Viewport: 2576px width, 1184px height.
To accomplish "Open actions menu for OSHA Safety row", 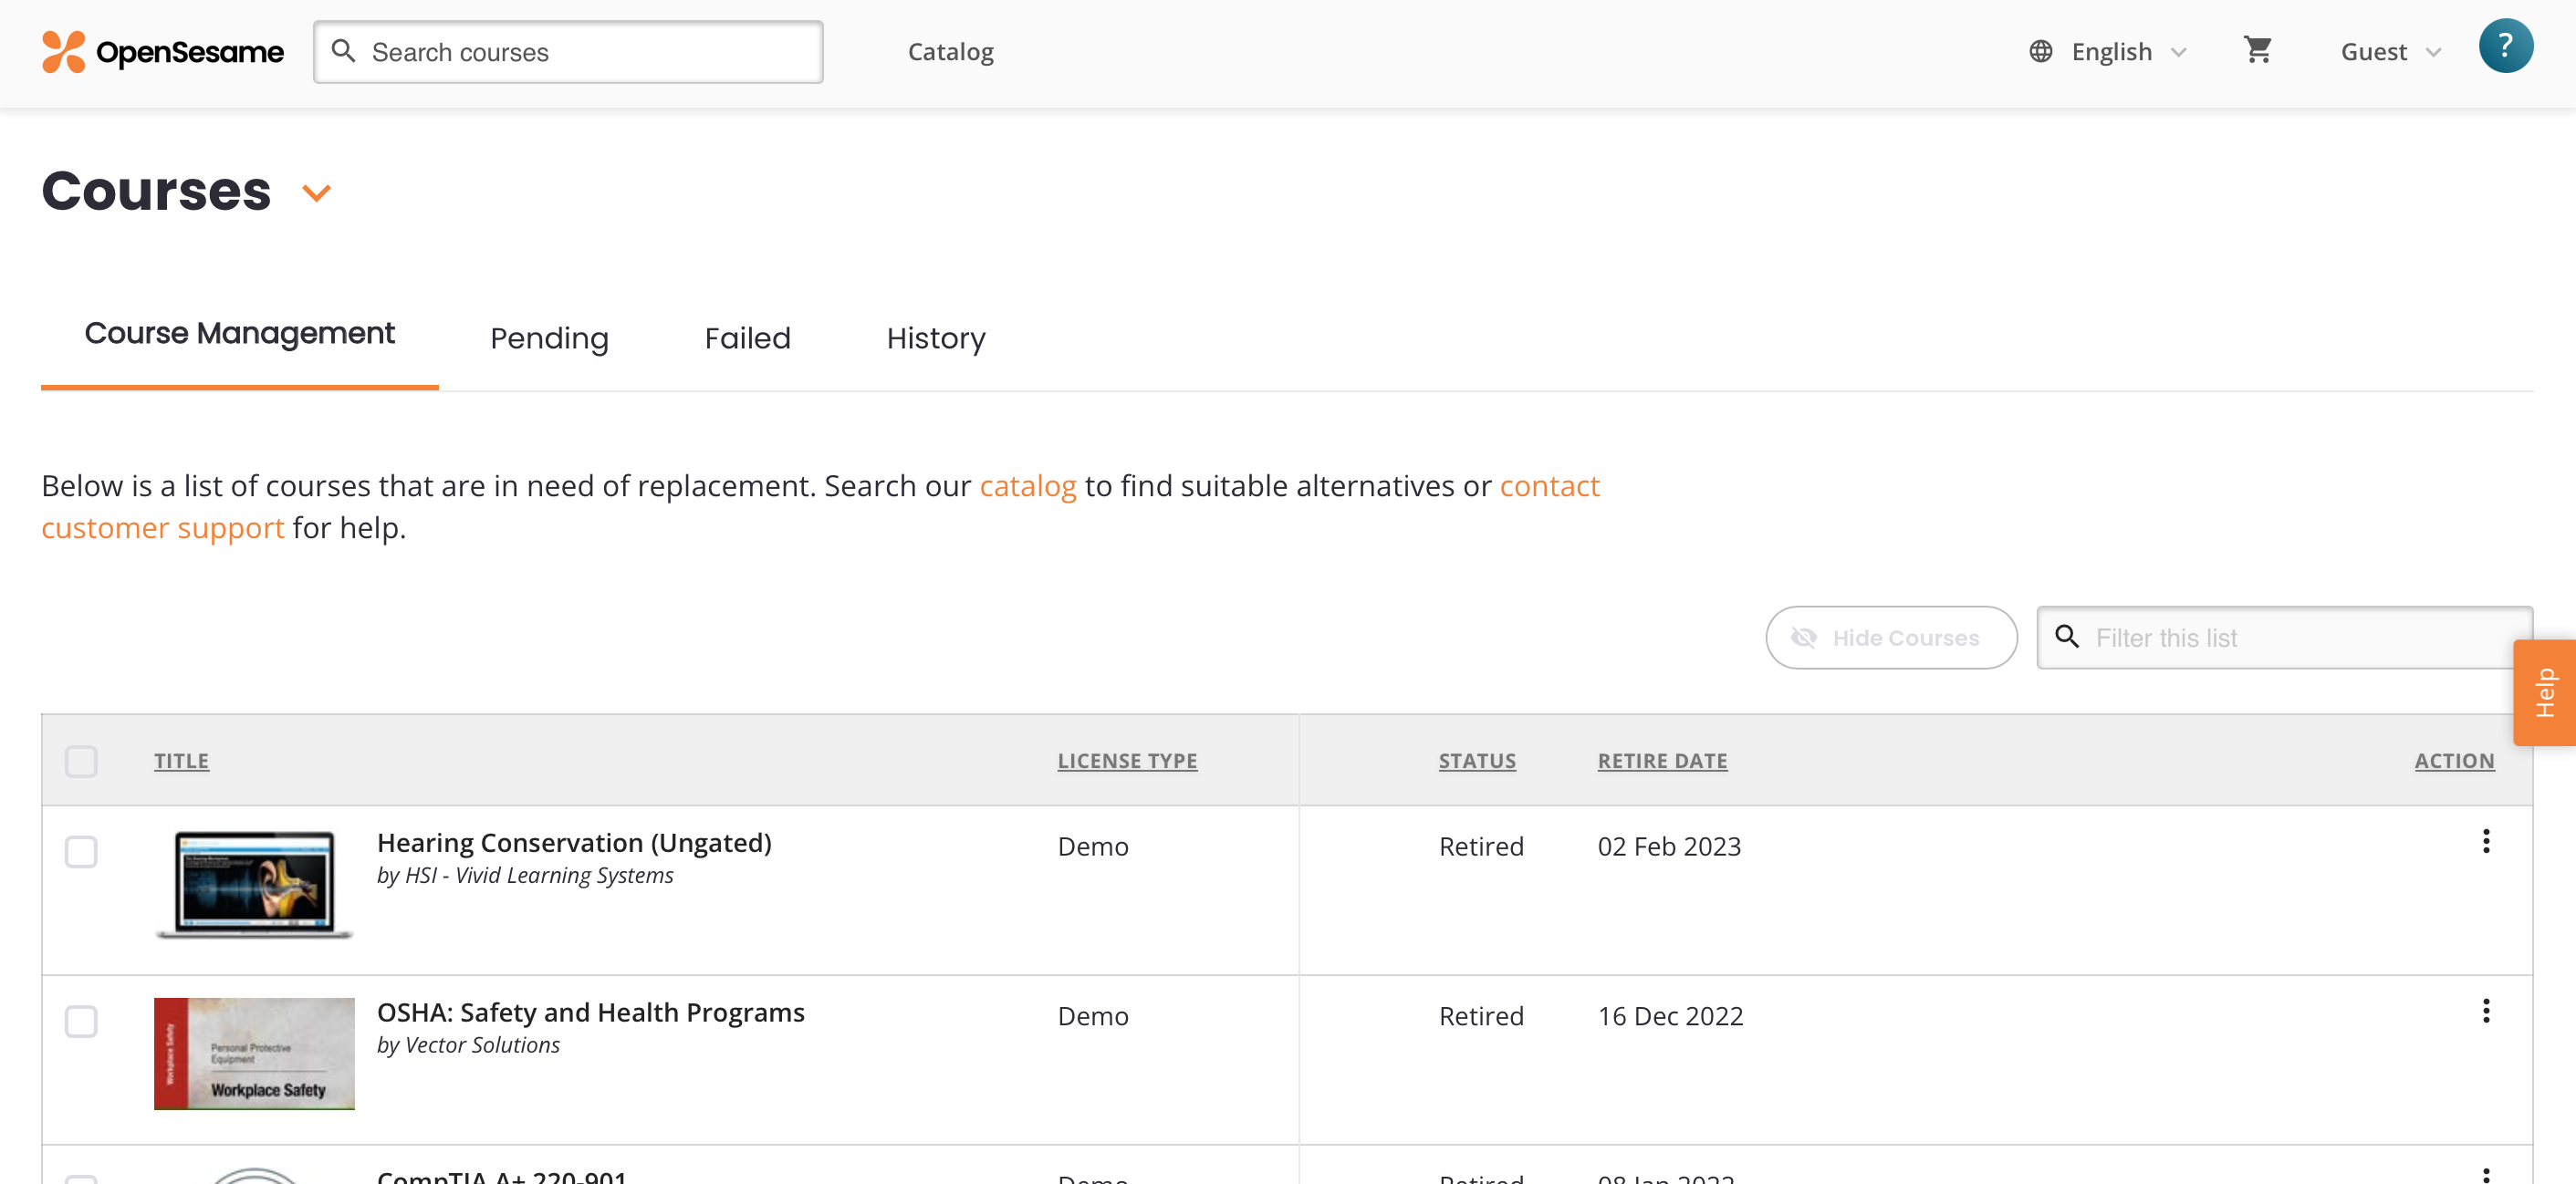I will [2486, 1011].
